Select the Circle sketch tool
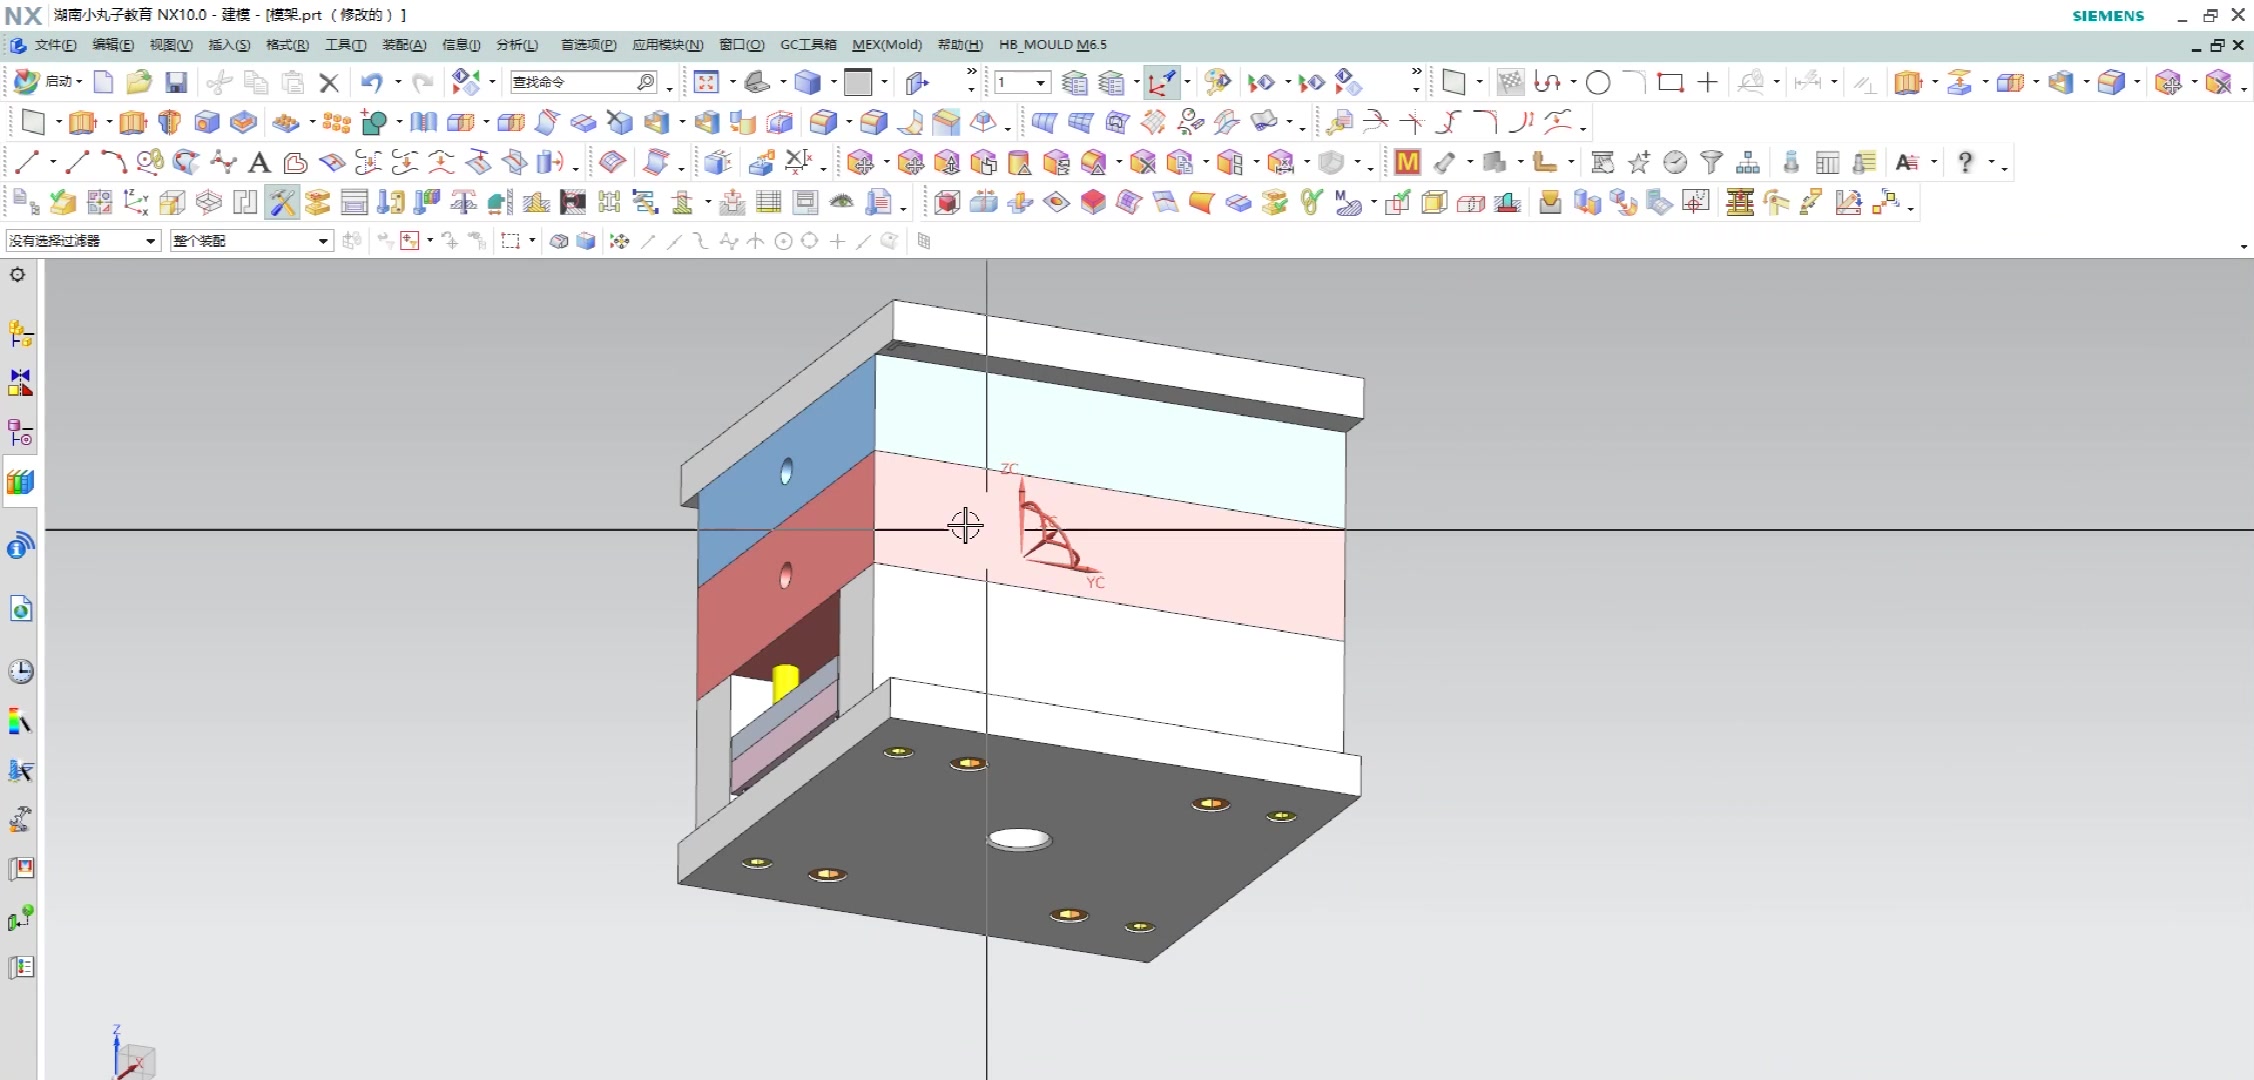The height and width of the screenshot is (1080, 2254). [x=1598, y=82]
